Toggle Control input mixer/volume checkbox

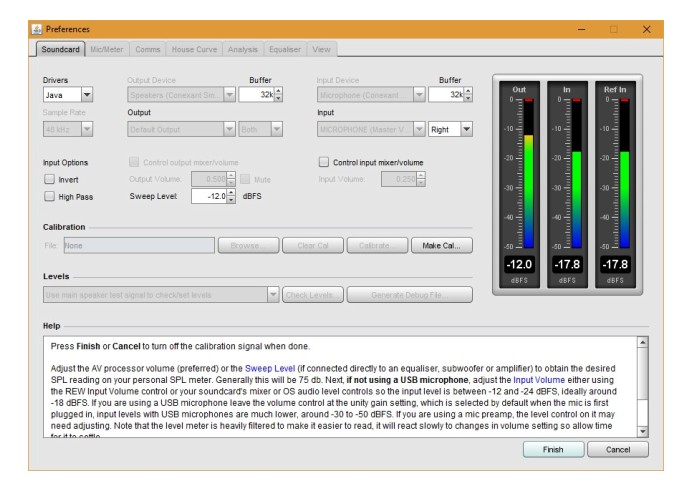point(324,162)
